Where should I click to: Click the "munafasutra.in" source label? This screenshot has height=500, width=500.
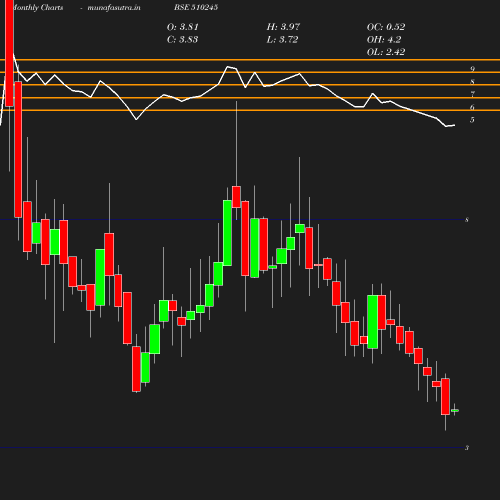tap(114, 7)
